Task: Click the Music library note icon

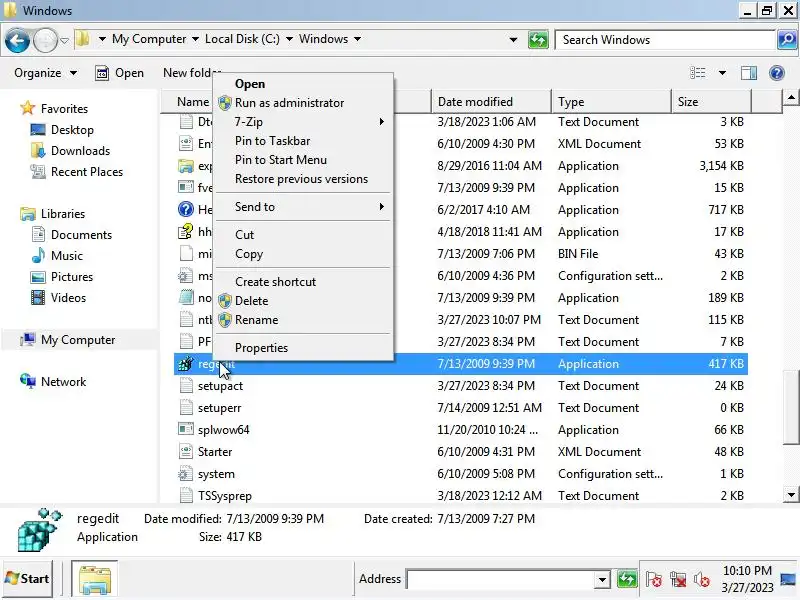Action: pyautogui.click(x=38, y=256)
